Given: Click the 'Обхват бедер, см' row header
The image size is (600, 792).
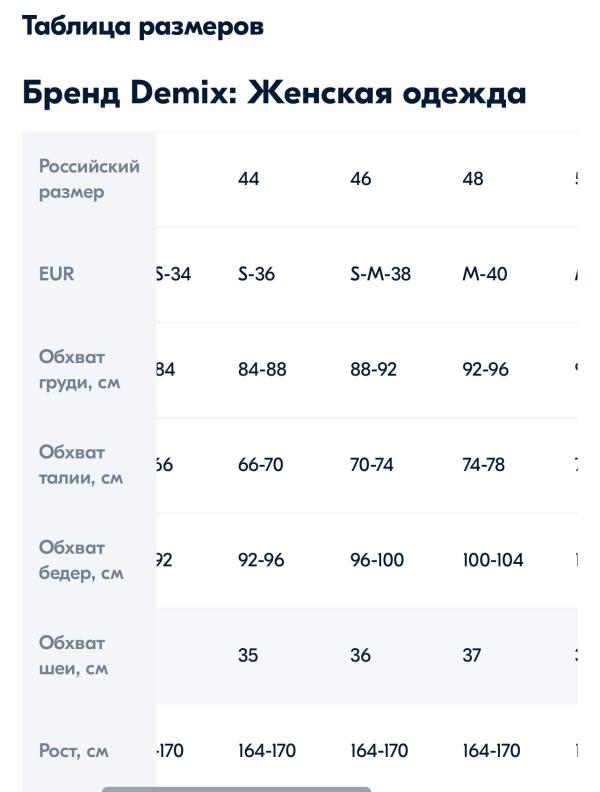Looking at the screenshot, I should coord(81,561).
